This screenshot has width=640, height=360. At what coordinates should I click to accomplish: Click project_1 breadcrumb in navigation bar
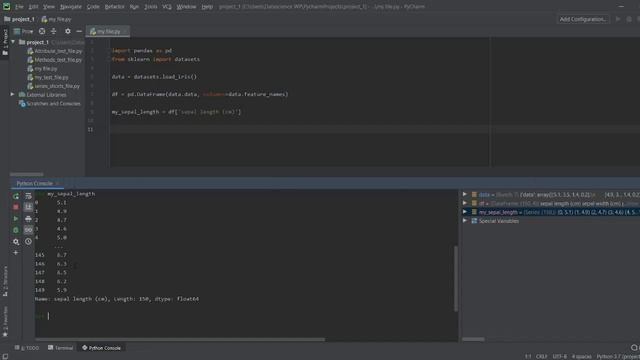click(19, 19)
